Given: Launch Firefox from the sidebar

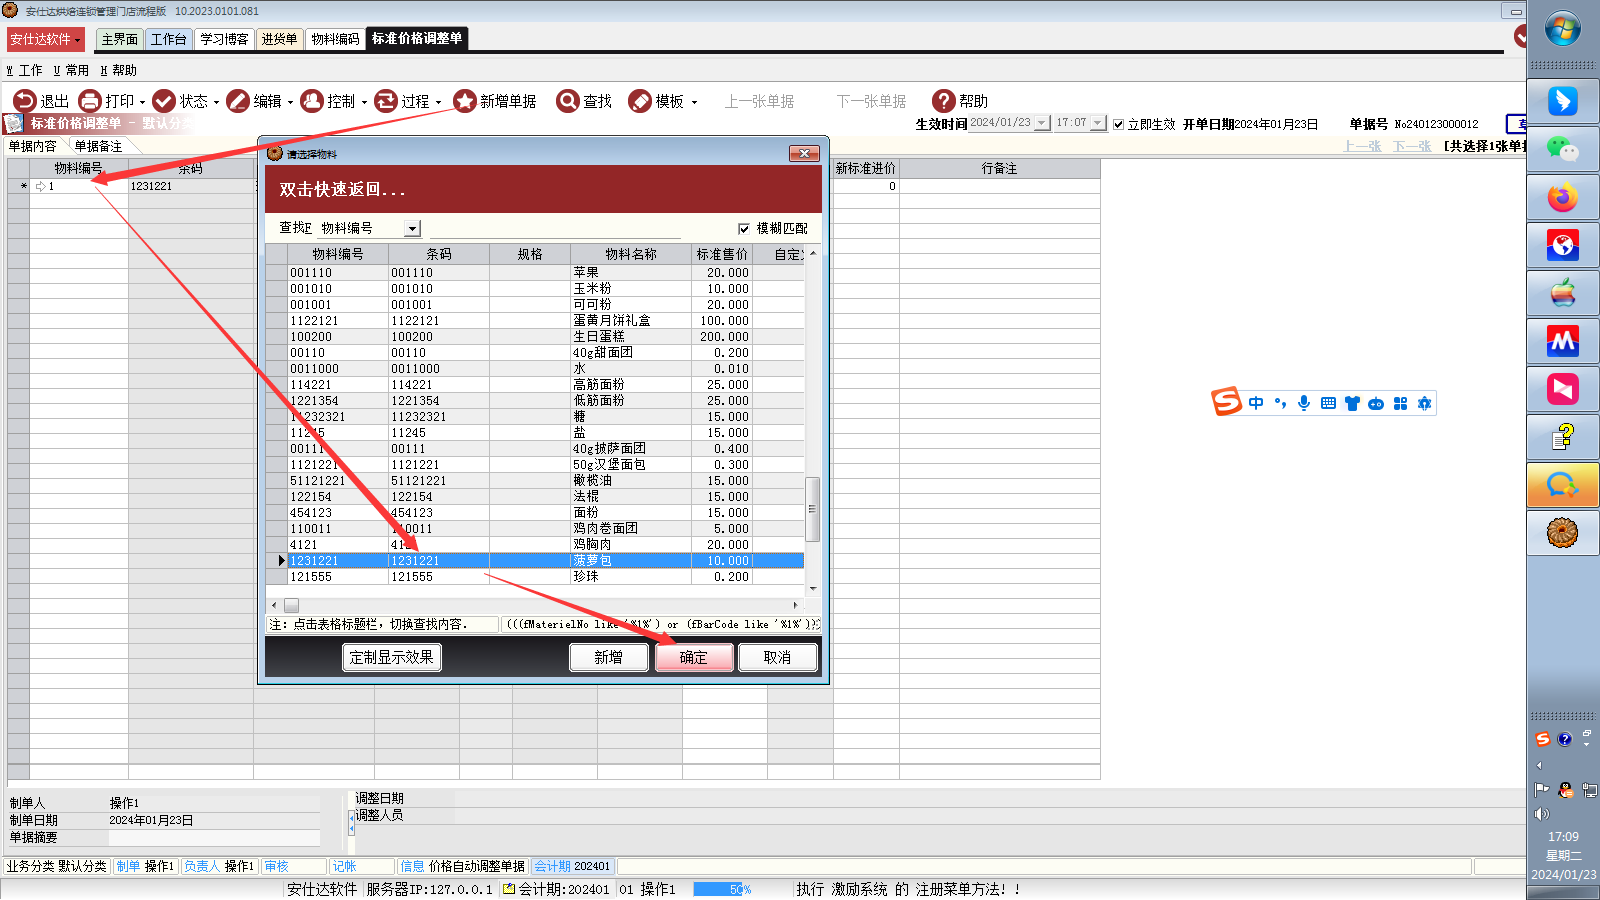Looking at the screenshot, I should coord(1562,197).
